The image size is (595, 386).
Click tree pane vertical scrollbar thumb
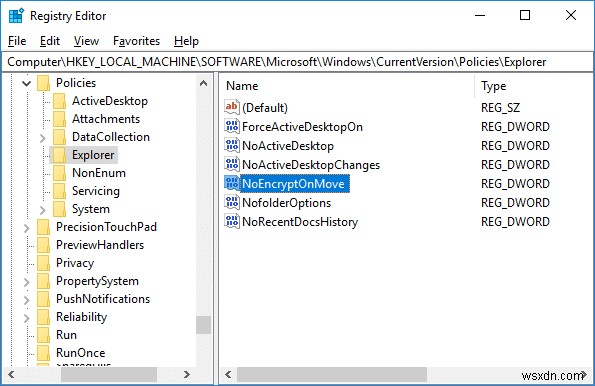point(204,325)
